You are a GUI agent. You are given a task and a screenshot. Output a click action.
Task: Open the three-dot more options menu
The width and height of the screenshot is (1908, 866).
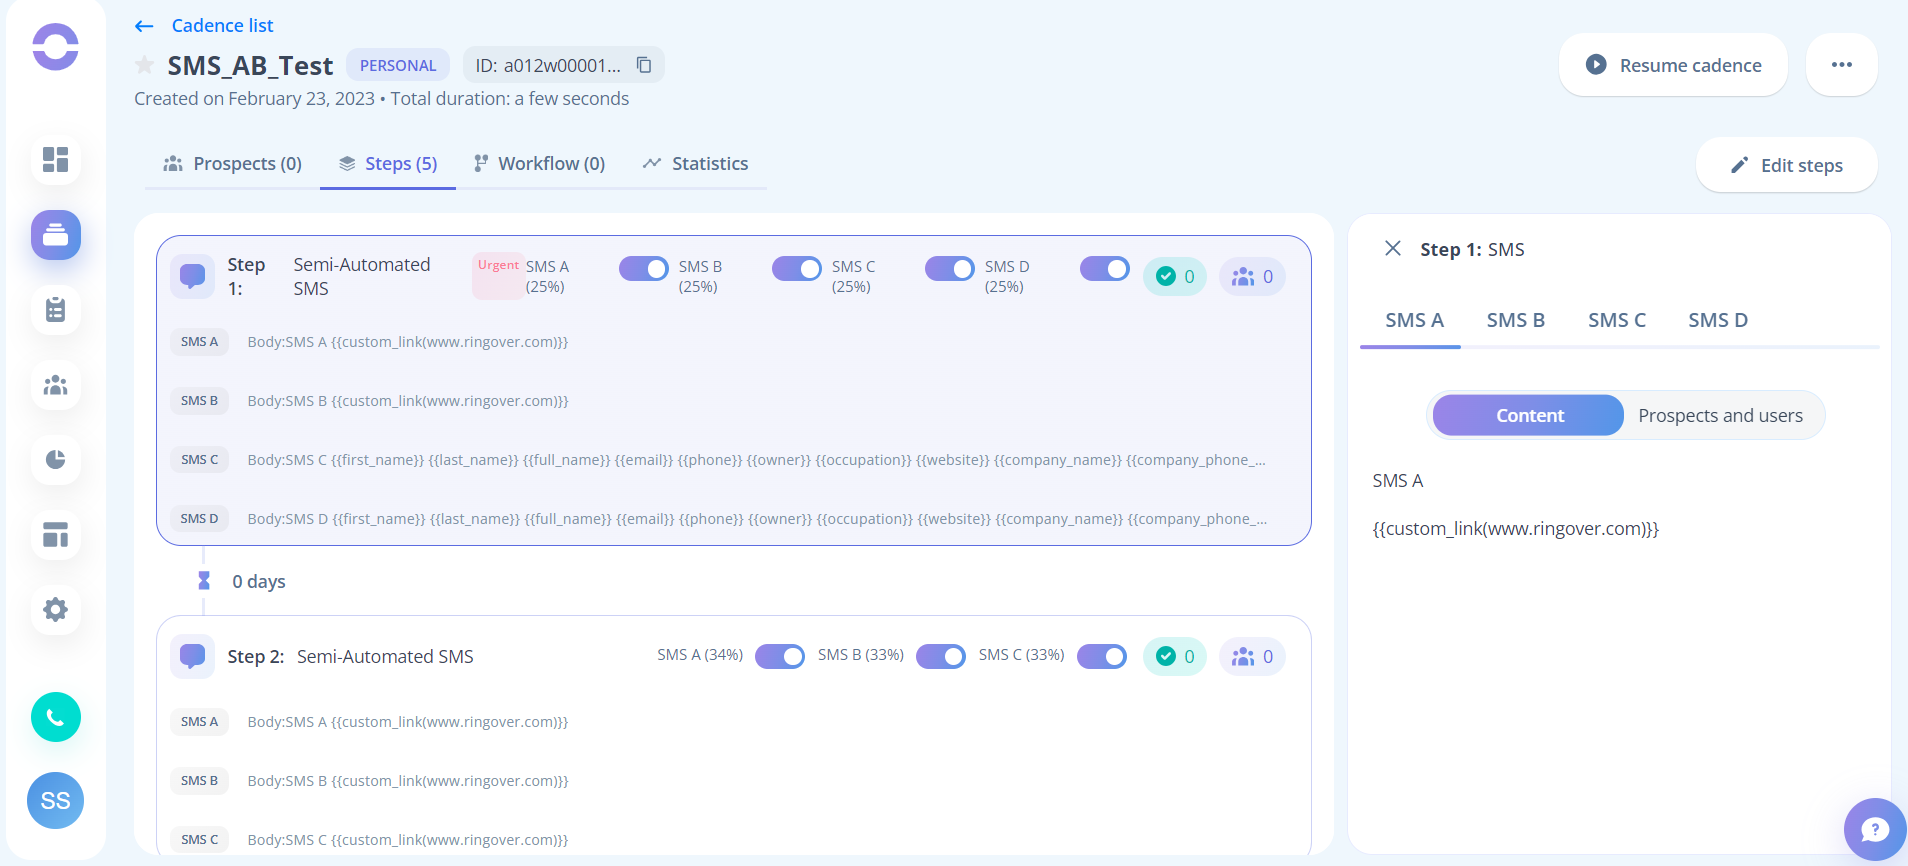click(1841, 65)
